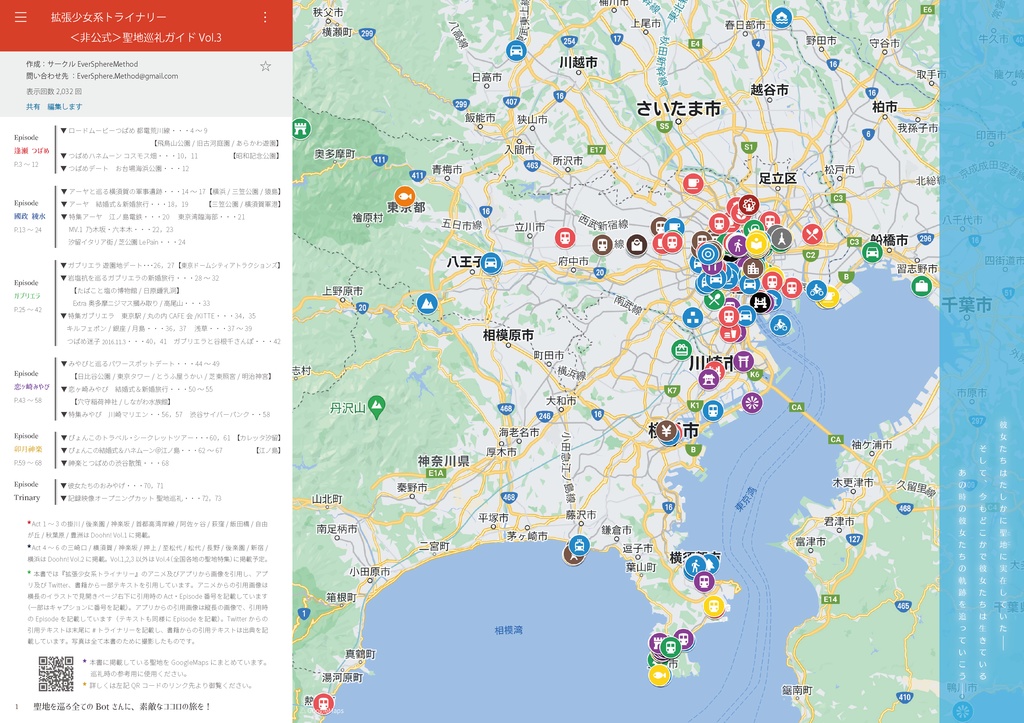Select the blue mountain marker near 上野原市
The width and height of the screenshot is (1024, 723).
(x=427, y=304)
